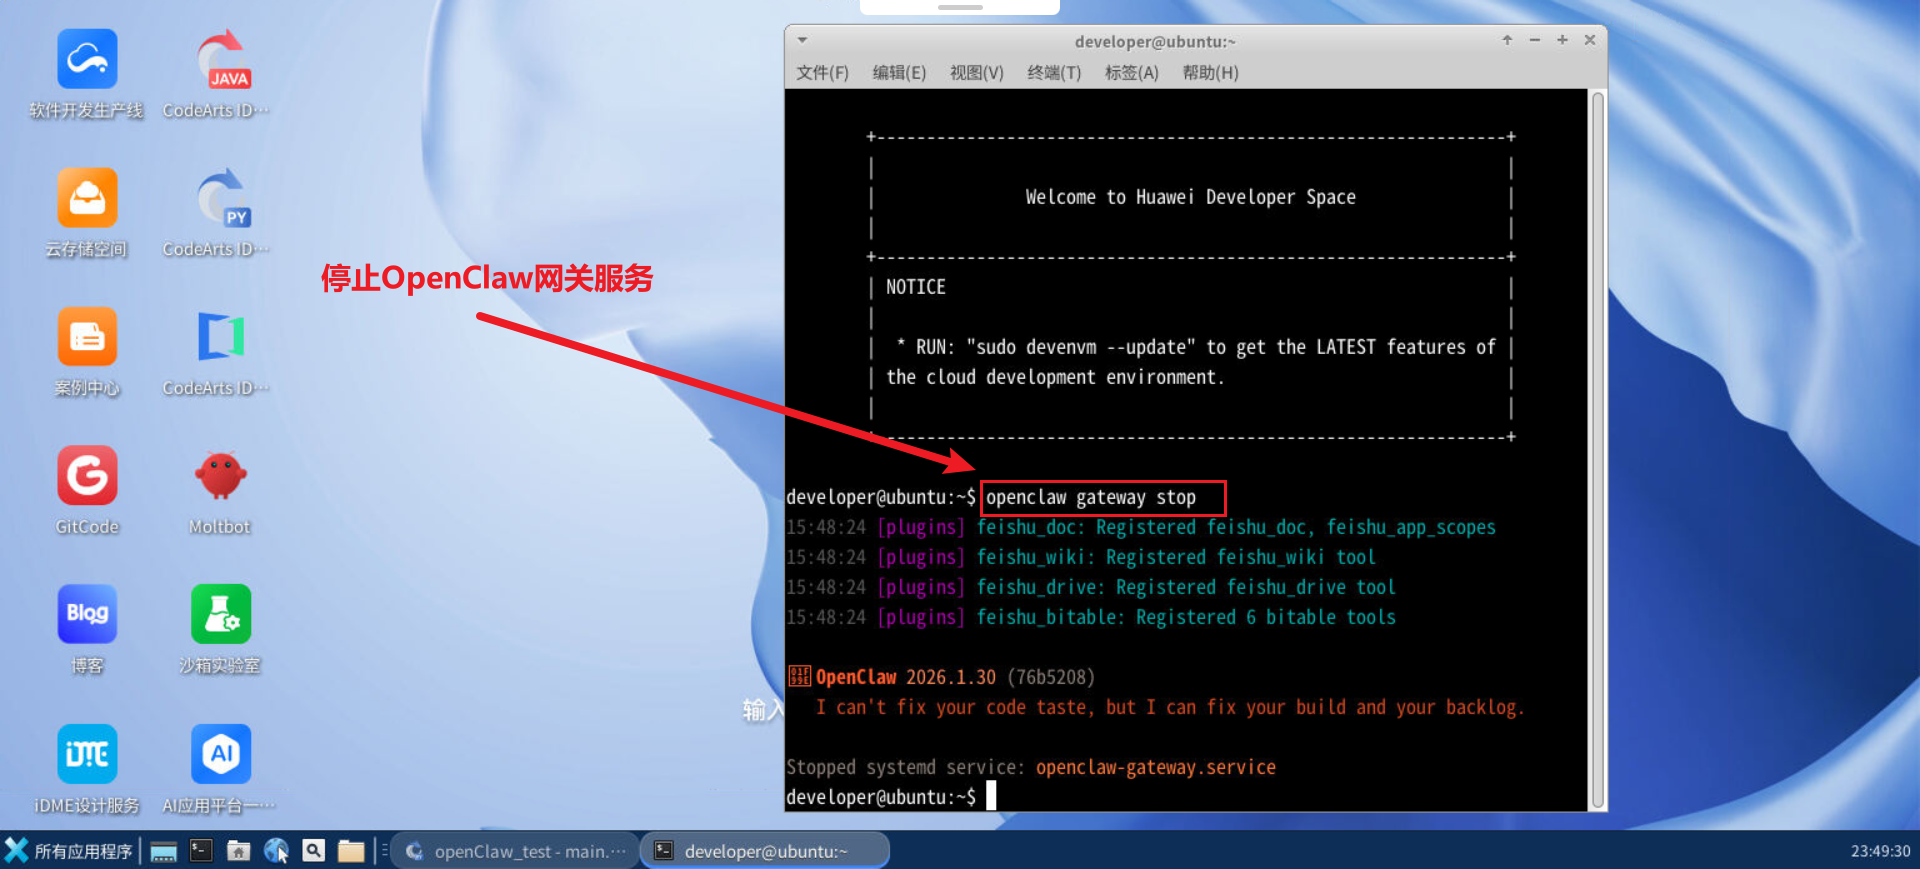Click the 'openclaw gateway stop' command text
This screenshot has width=1920, height=869.
coord(1091,498)
